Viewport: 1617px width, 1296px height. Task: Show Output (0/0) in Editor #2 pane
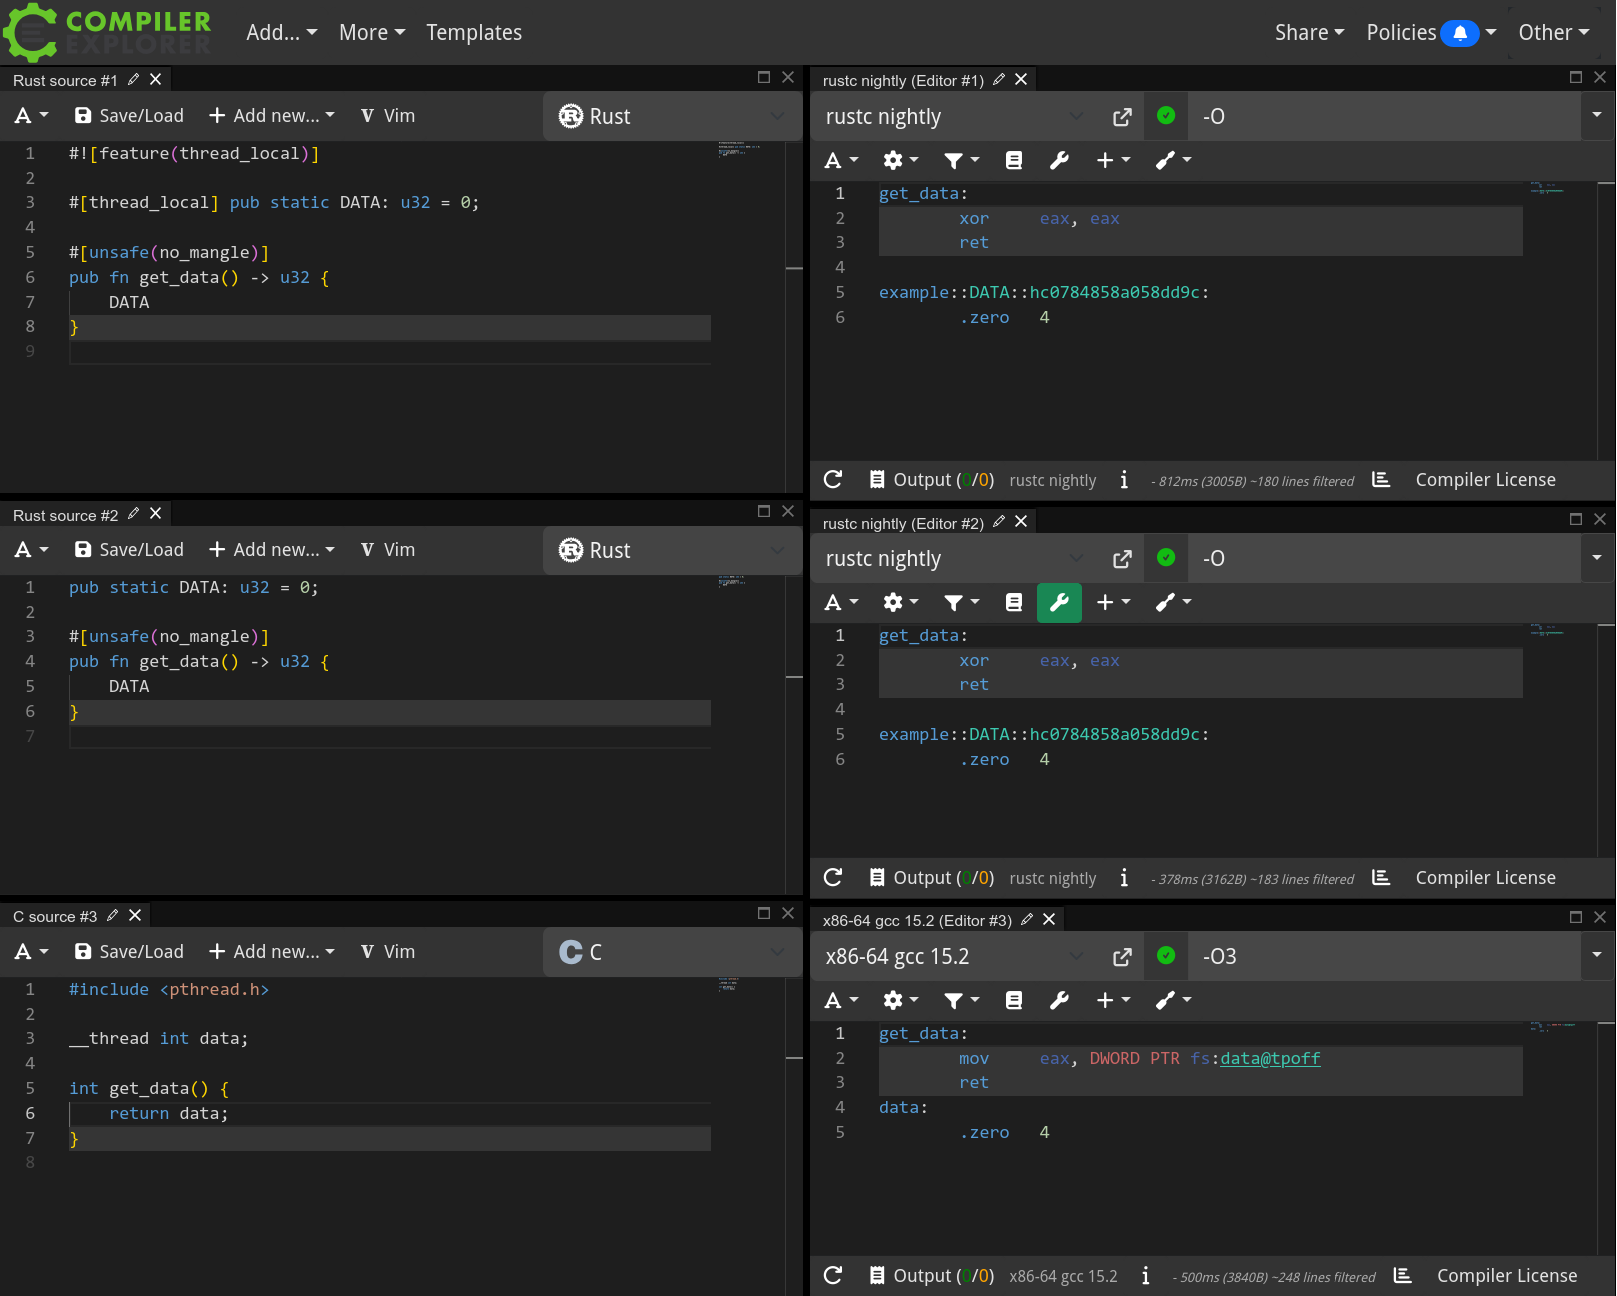coord(932,878)
